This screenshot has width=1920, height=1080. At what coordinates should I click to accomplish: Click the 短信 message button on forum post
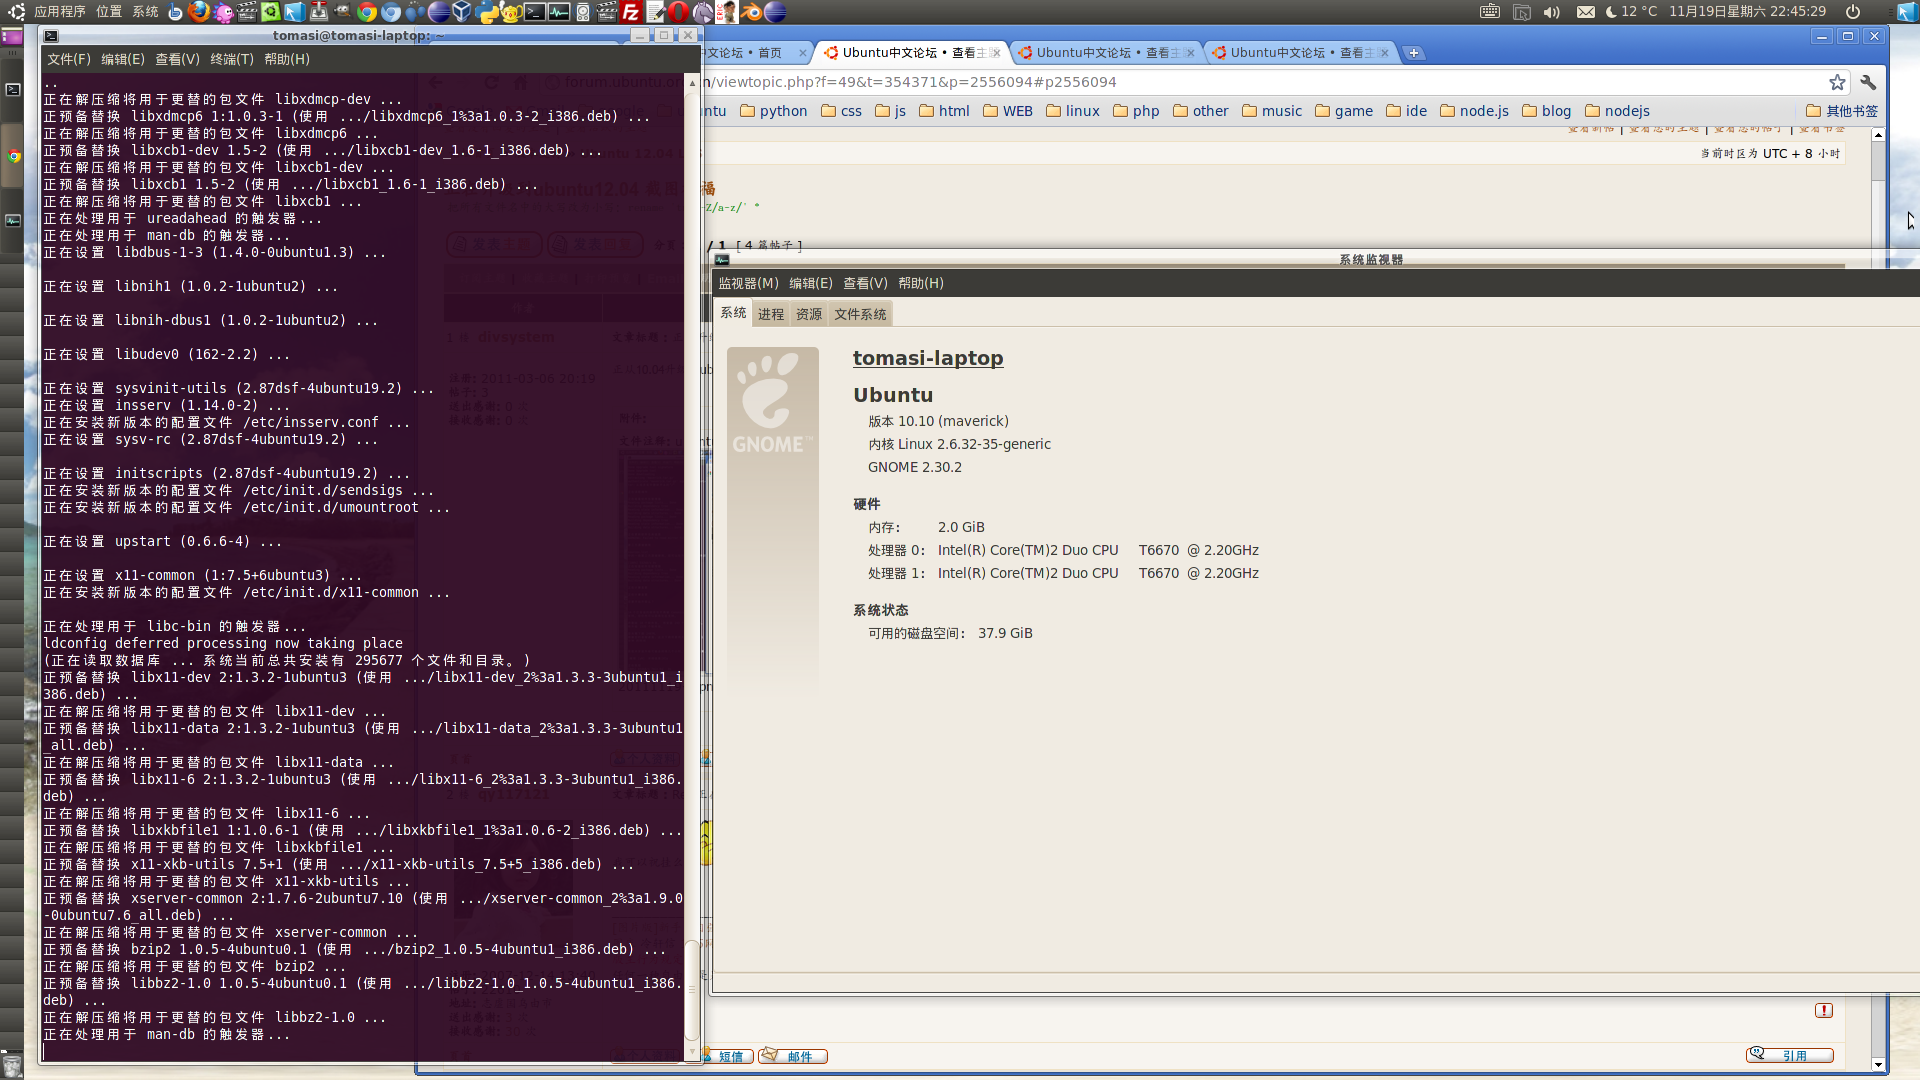click(728, 1056)
